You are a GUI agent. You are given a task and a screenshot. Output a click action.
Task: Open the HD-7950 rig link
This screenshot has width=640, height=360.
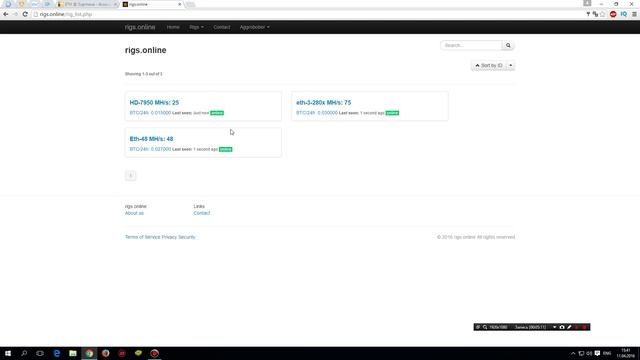[x=154, y=102]
